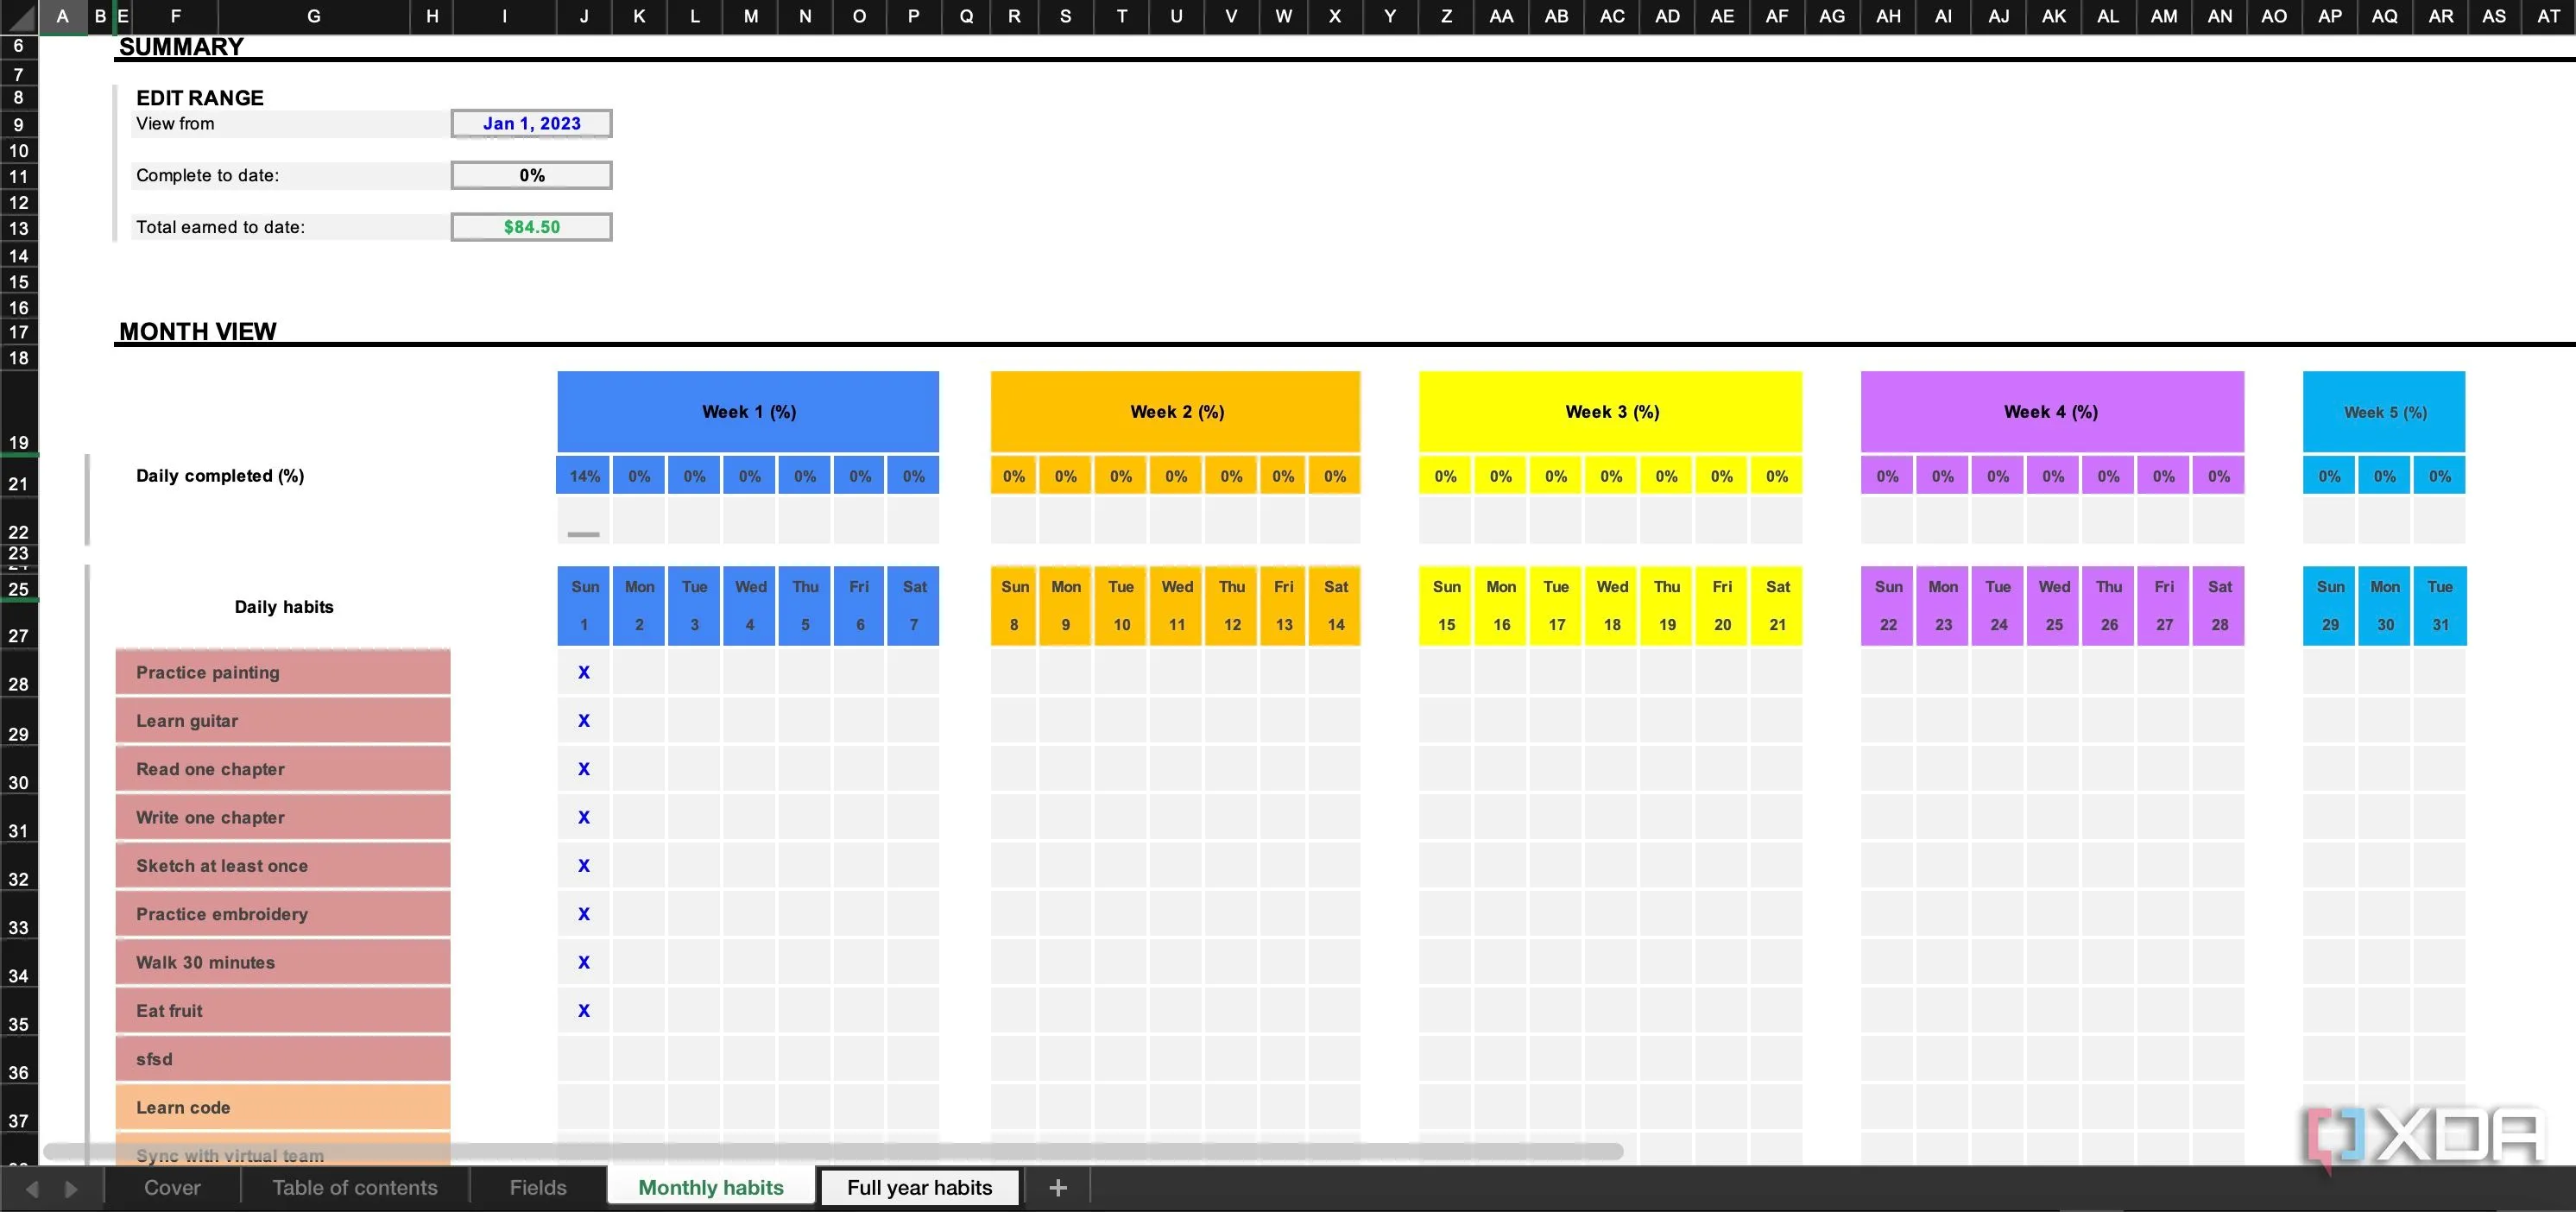Viewport: 2576px width, 1212px height.
Task: Edit the View from date cell
Action: point(531,123)
